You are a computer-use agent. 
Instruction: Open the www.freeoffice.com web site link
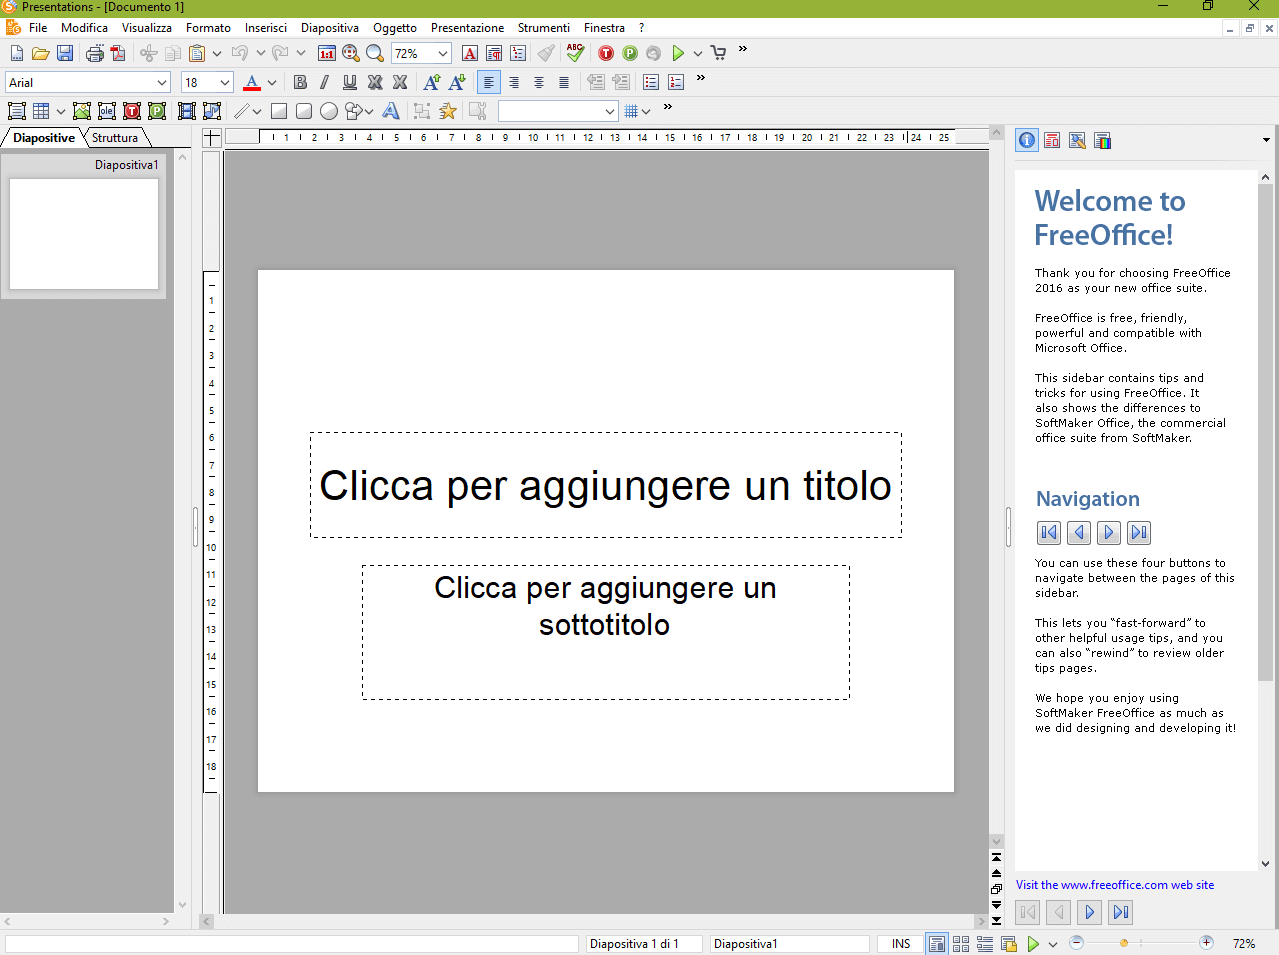tap(1114, 885)
